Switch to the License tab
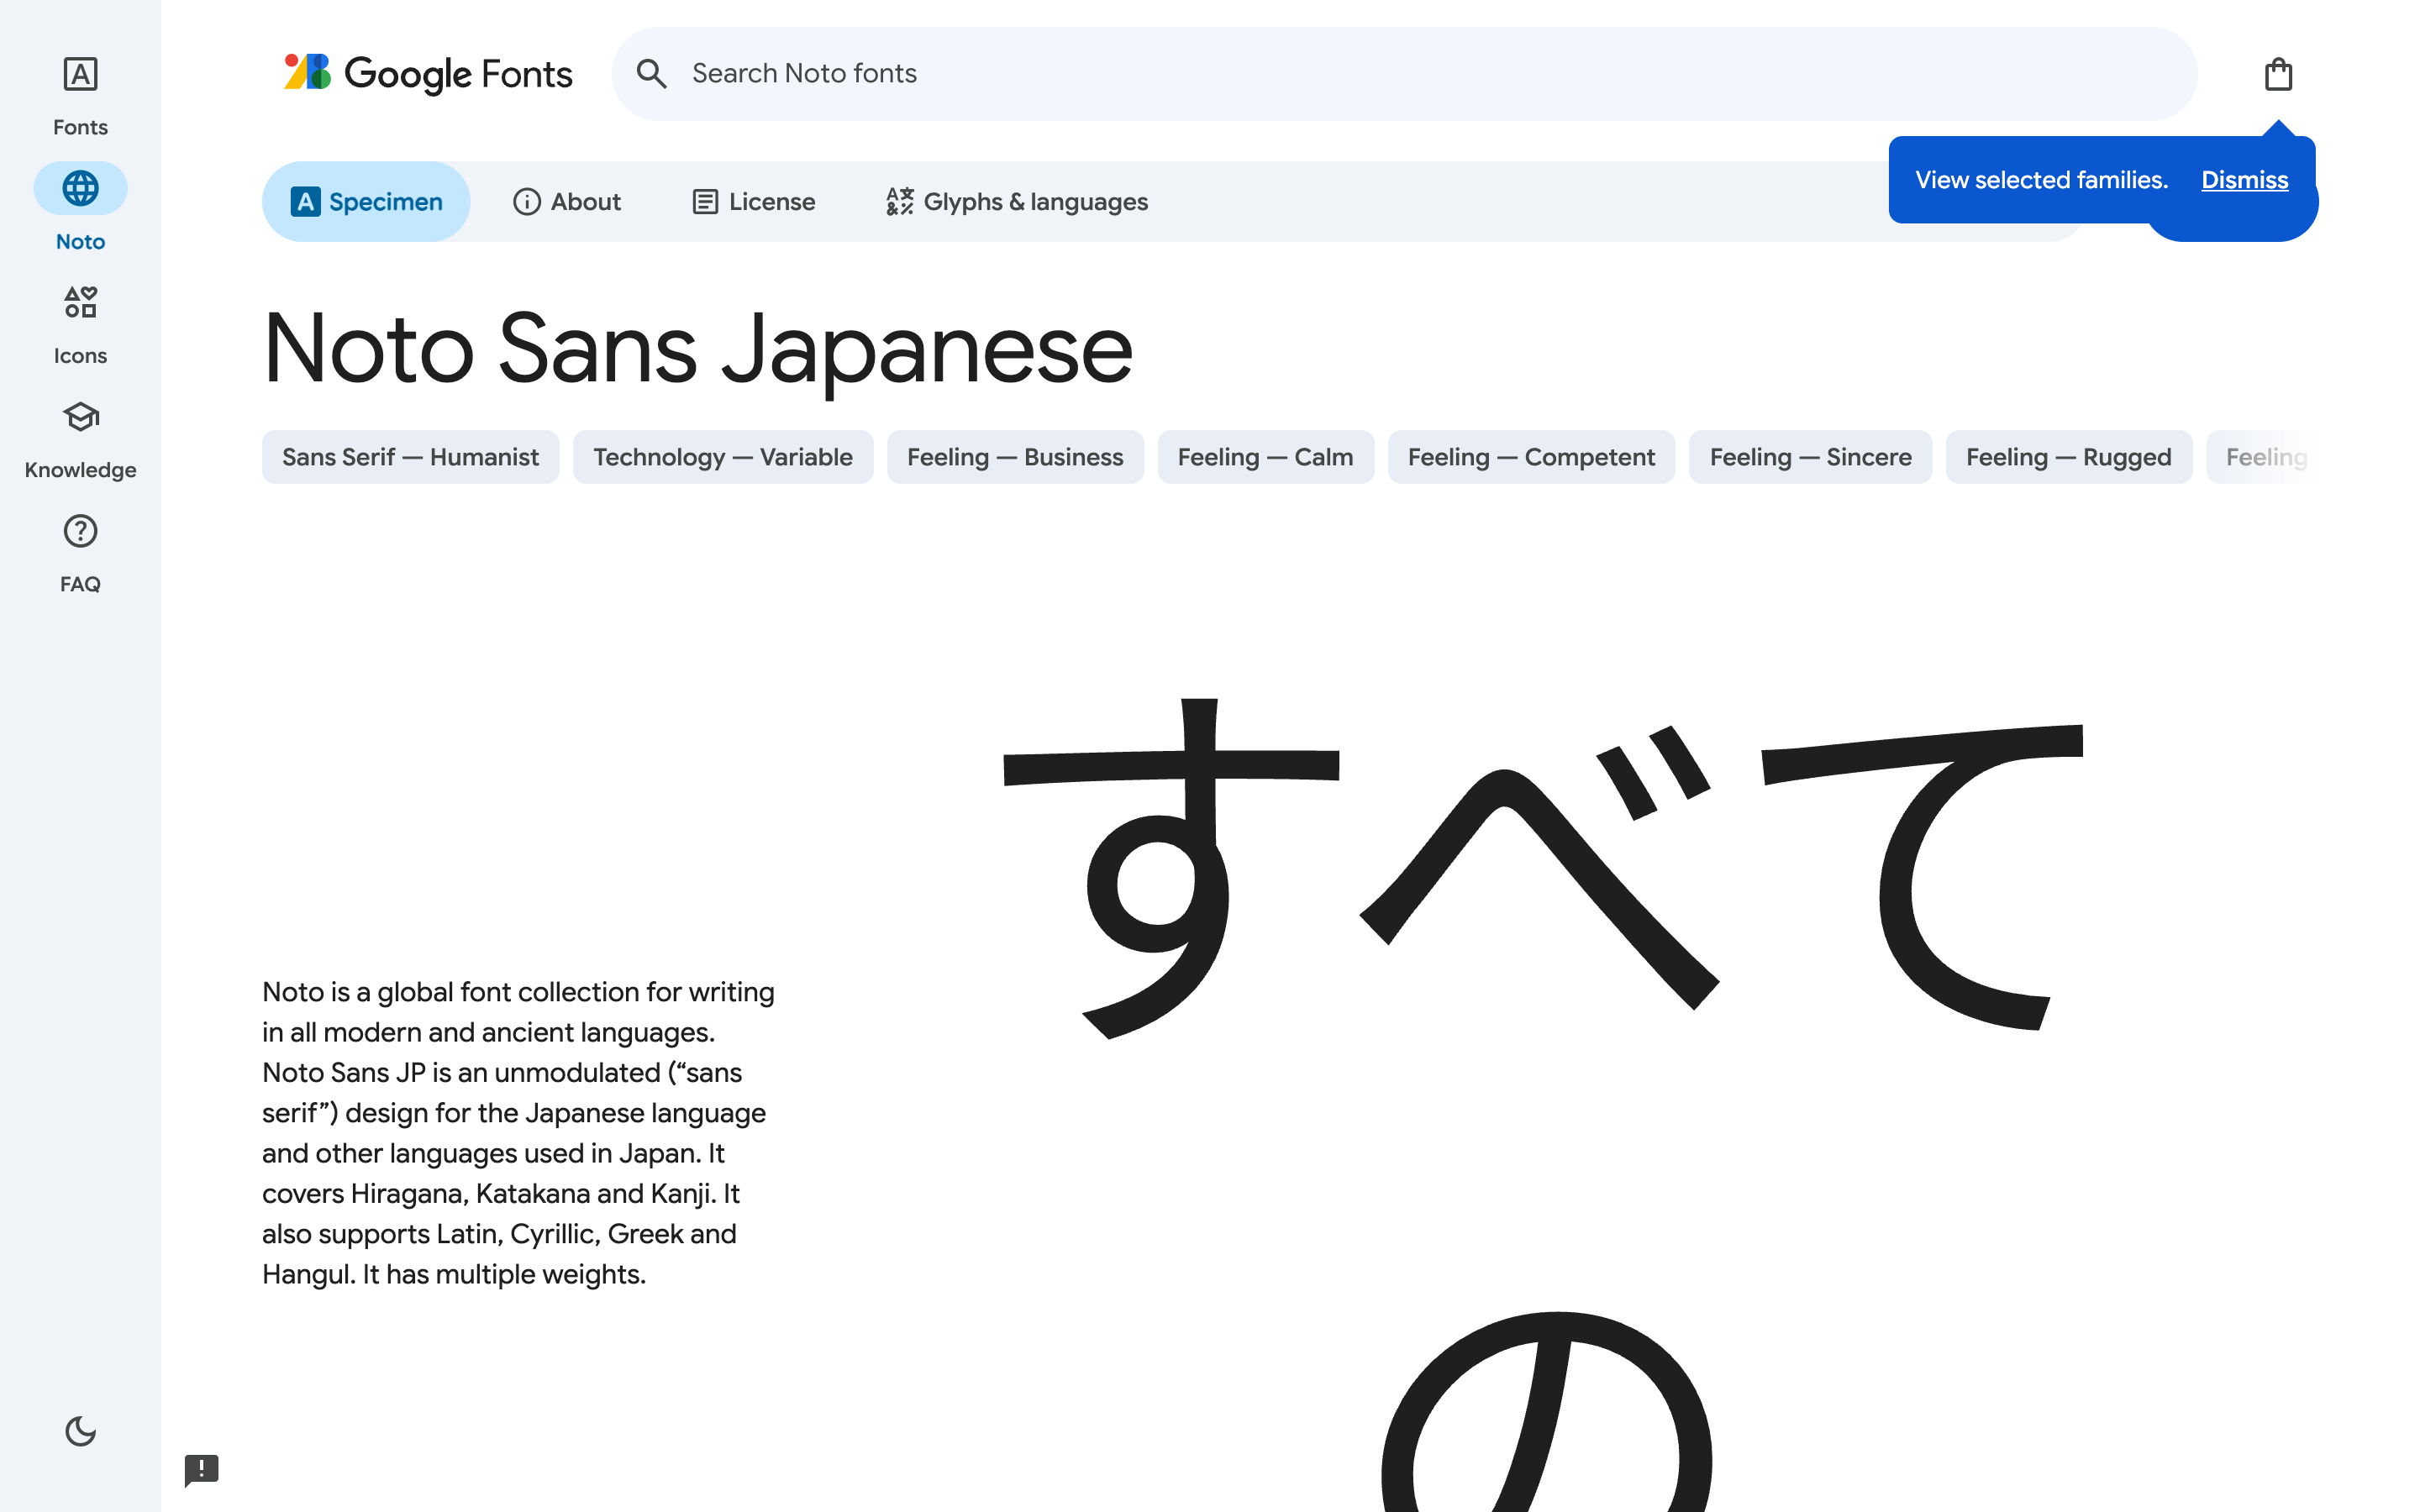The height and width of the screenshot is (1512, 2420). coord(754,202)
